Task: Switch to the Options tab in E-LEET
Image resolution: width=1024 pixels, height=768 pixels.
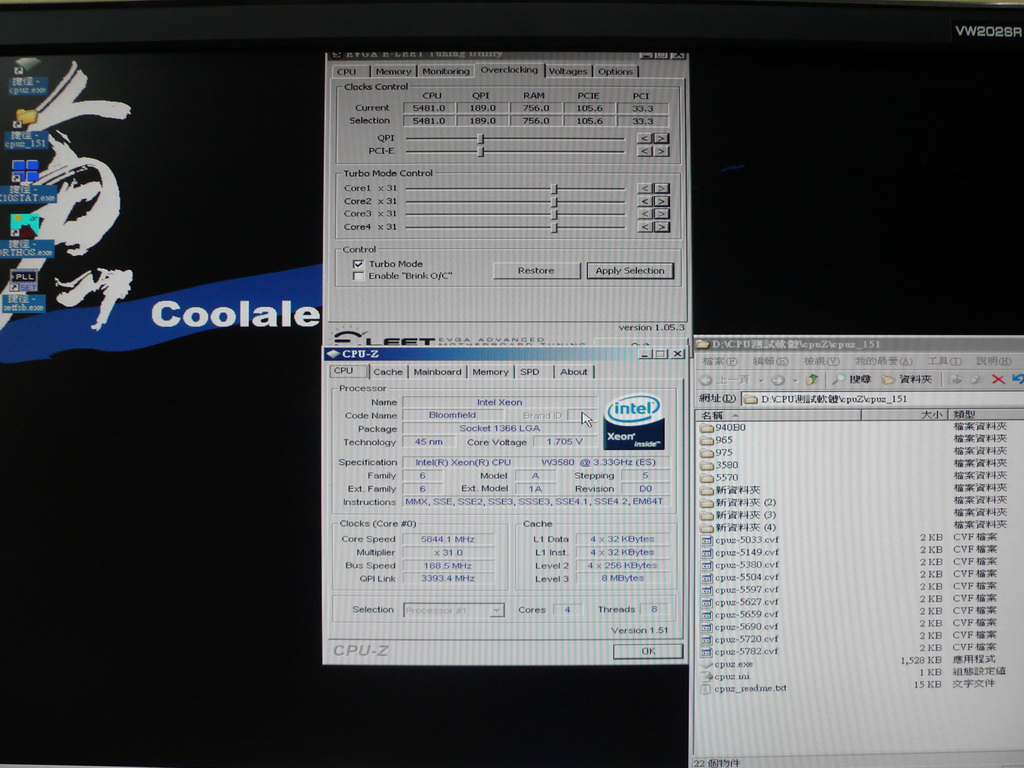Action: click(x=615, y=71)
